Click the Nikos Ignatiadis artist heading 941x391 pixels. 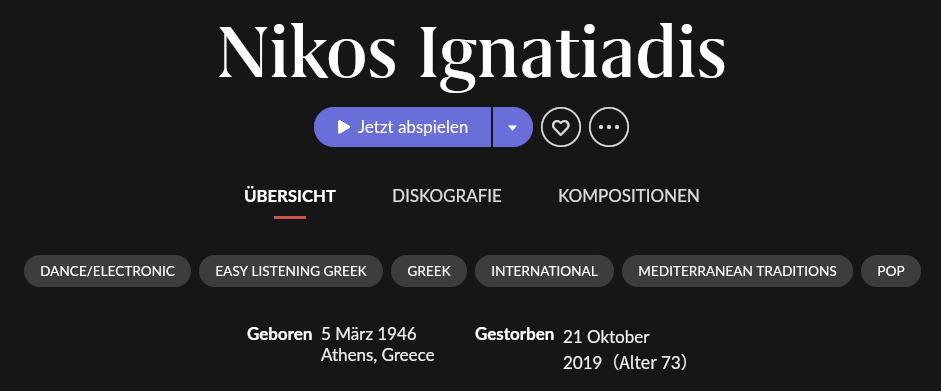click(x=471, y=55)
